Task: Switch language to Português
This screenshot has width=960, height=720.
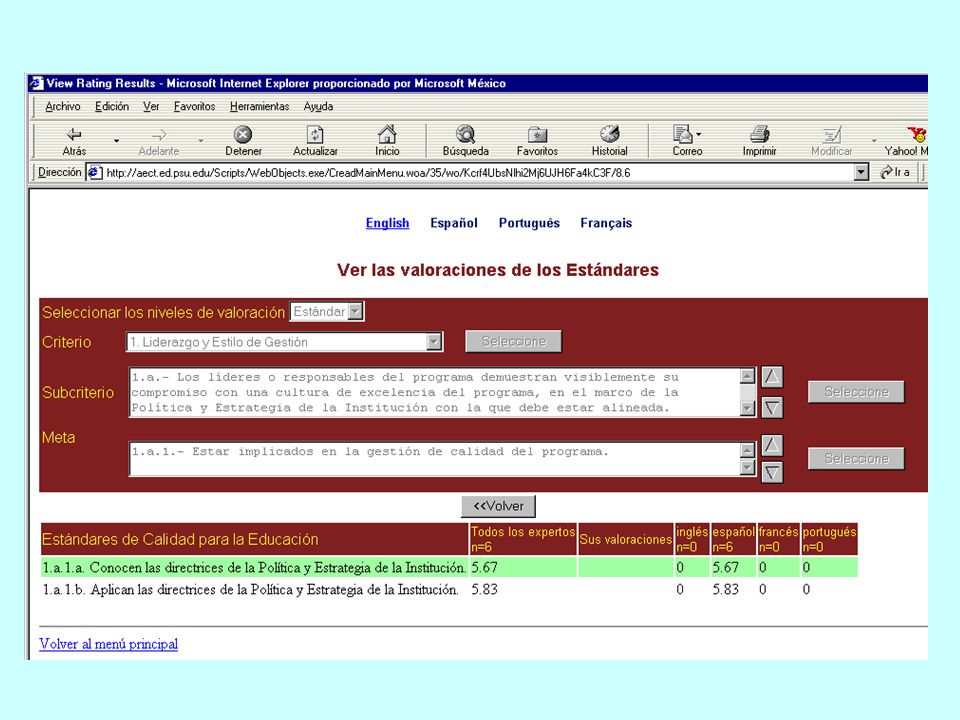Action: [529, 223]
